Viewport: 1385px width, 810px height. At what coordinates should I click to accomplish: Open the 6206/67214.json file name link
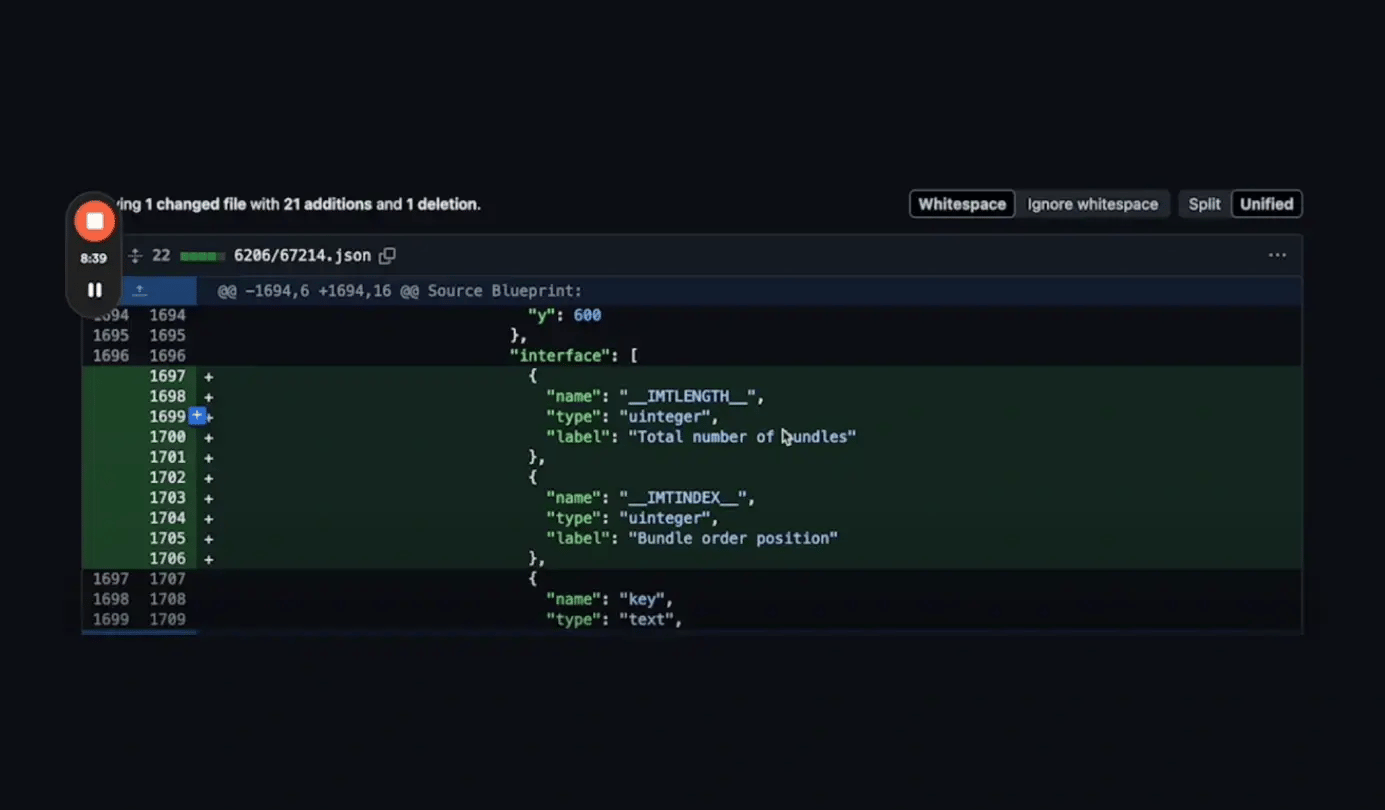click(303, 255)
